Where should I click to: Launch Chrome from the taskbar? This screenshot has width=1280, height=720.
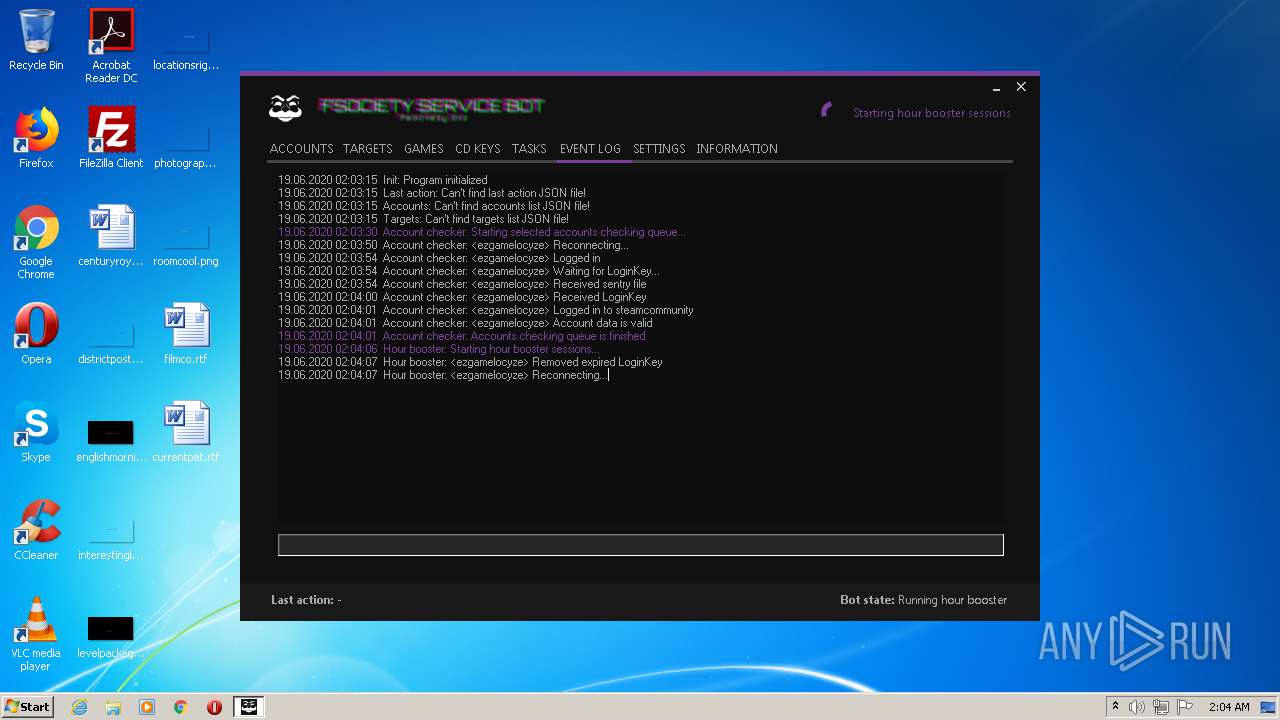[181, 707]
